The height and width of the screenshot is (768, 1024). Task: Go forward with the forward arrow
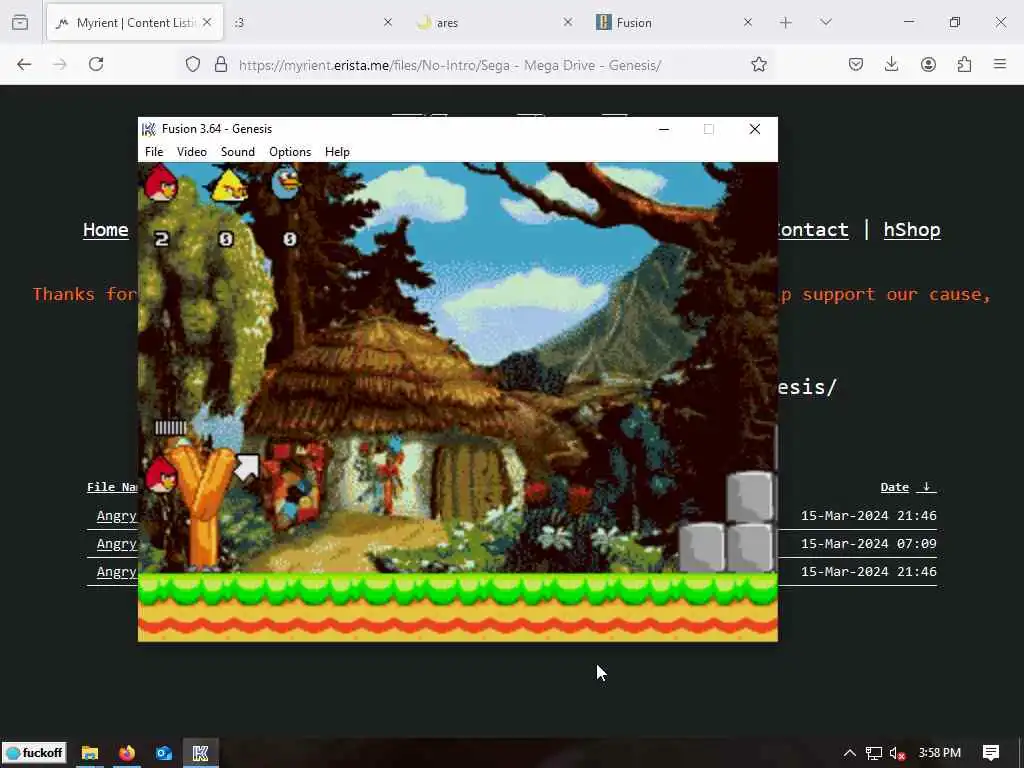tap(60, 64)
